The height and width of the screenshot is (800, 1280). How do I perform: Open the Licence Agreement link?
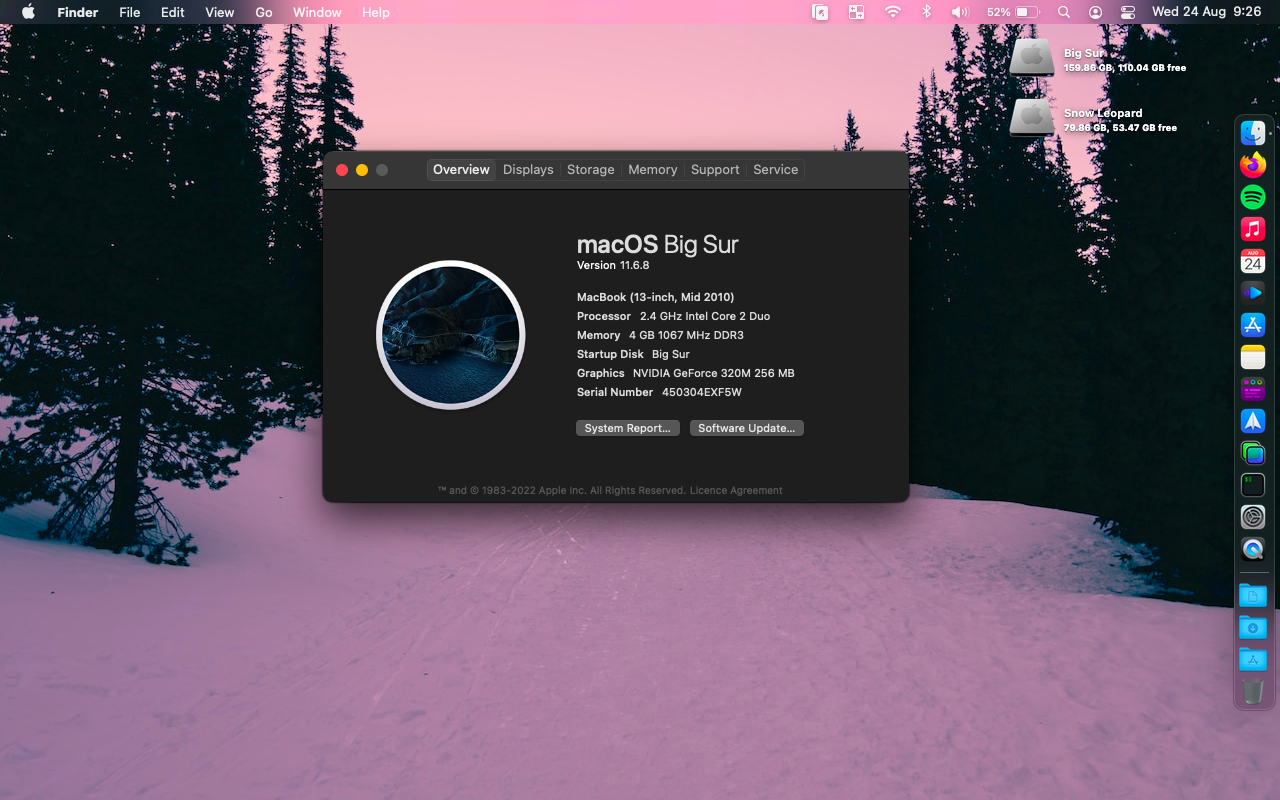click(x=736, y=491)
